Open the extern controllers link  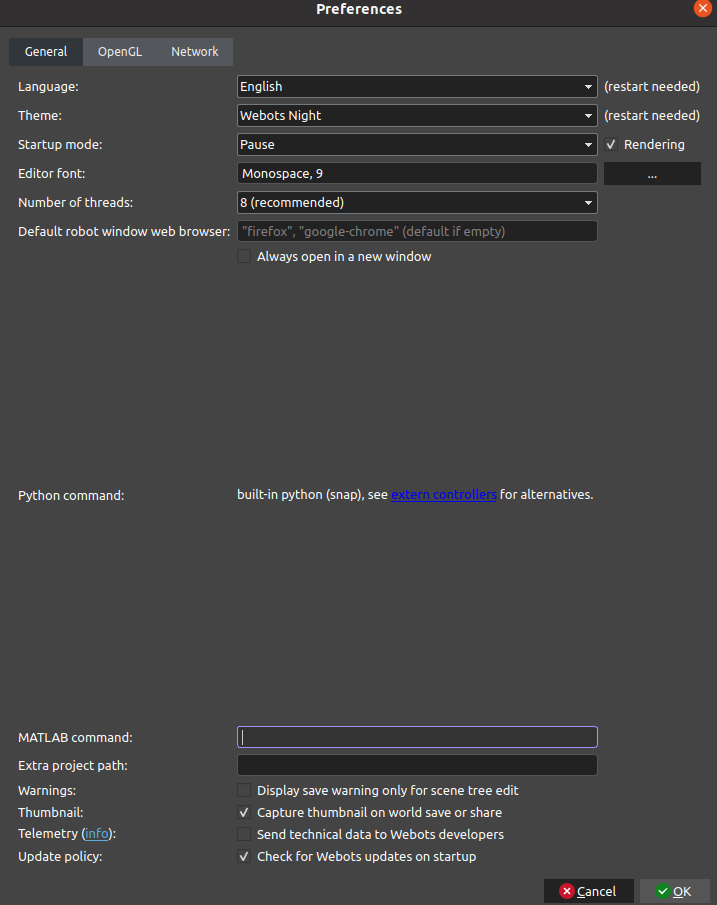443,495
